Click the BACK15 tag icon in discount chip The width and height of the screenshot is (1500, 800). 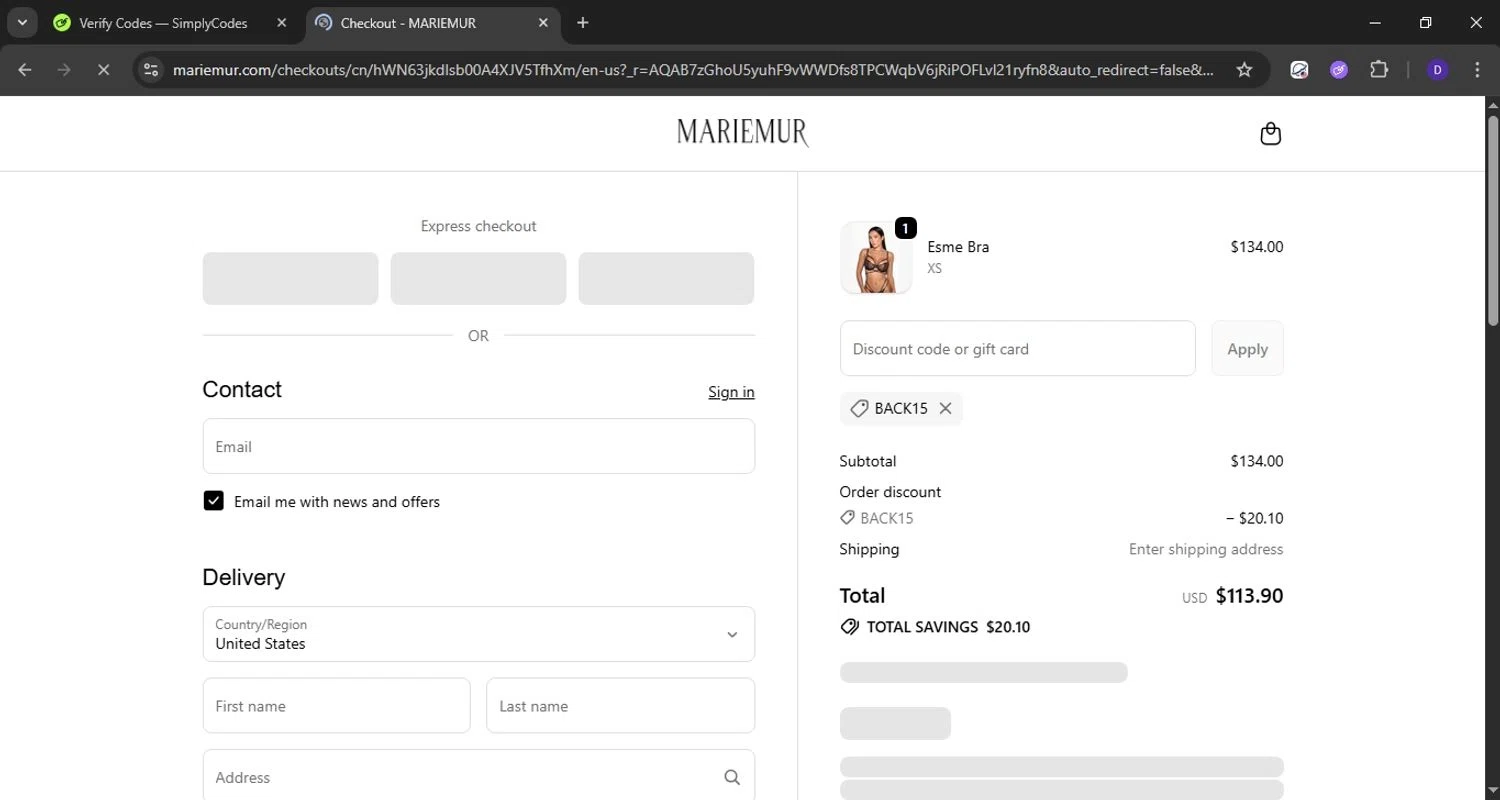pos(859,408)
